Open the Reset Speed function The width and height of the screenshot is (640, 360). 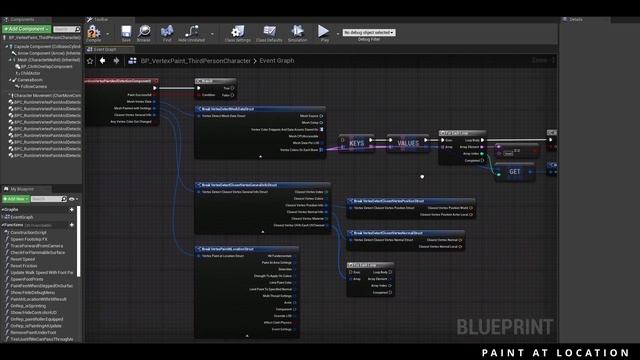click(x=22, y=259)
